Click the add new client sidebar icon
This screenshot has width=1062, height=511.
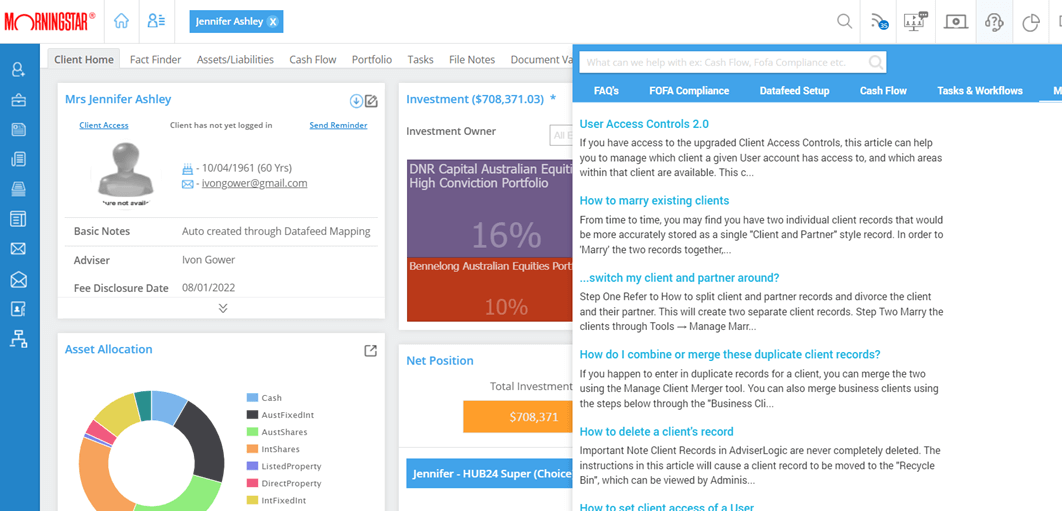click(19, 69)
